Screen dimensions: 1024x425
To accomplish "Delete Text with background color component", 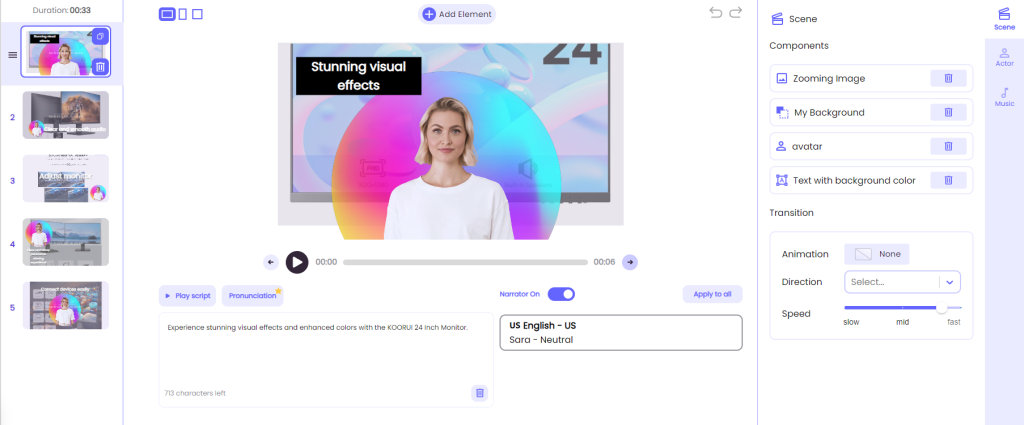I will [948, 180].
